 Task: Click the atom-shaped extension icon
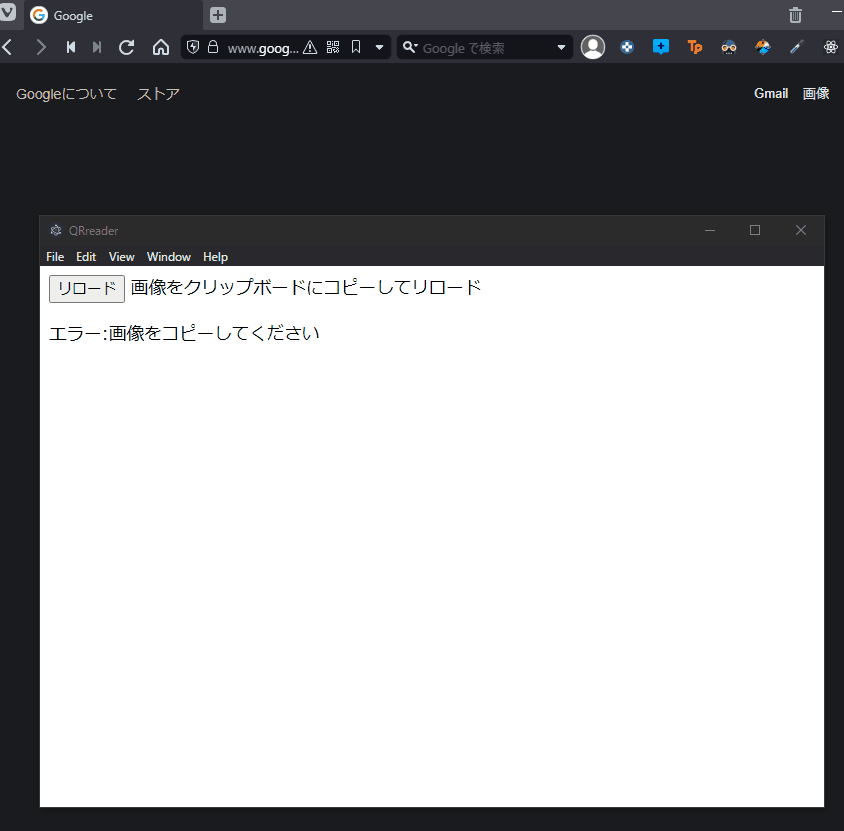tap(831, 47)
